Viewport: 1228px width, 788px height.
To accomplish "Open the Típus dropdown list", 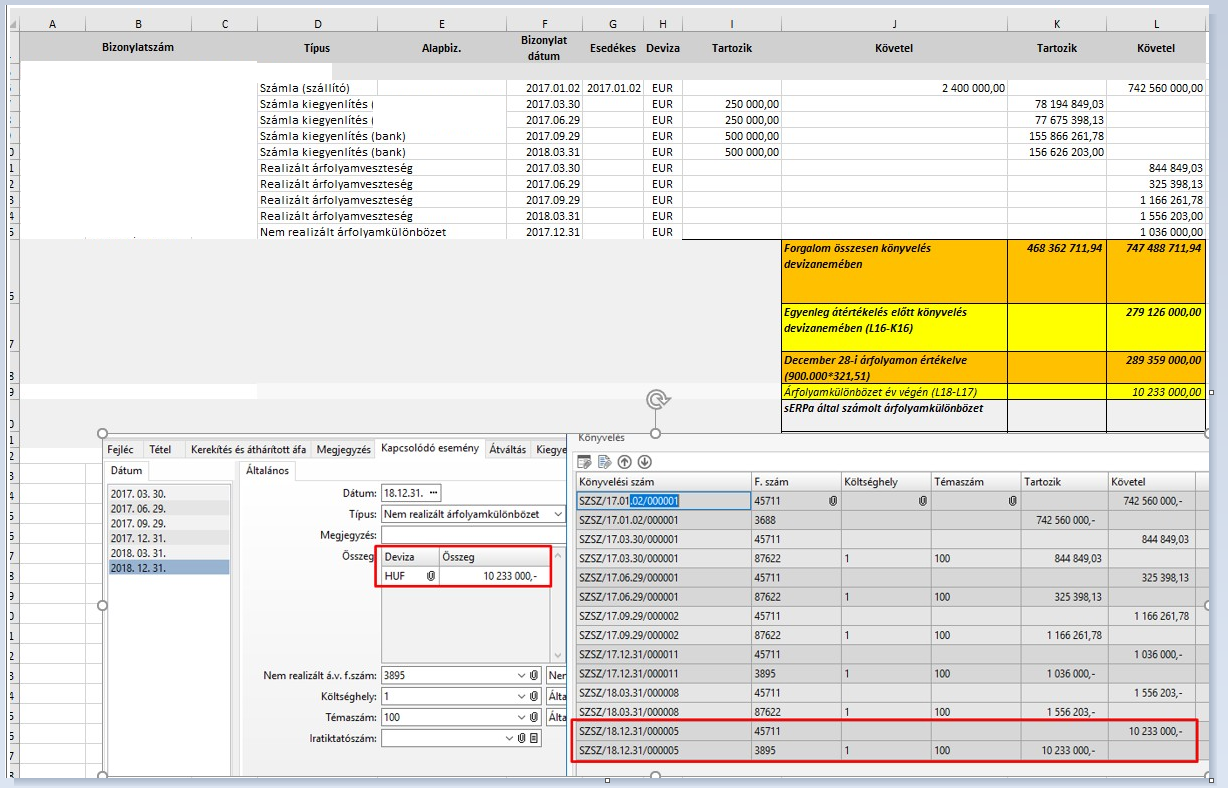I will (x=557, y=514).
